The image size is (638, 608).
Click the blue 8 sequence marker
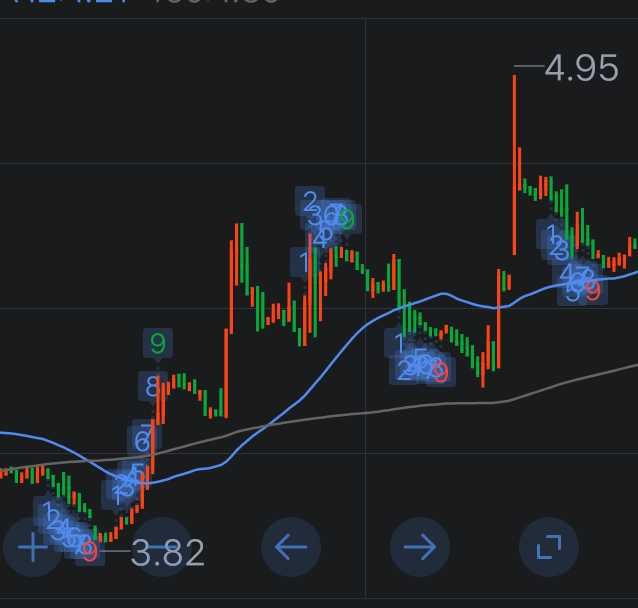152,386
